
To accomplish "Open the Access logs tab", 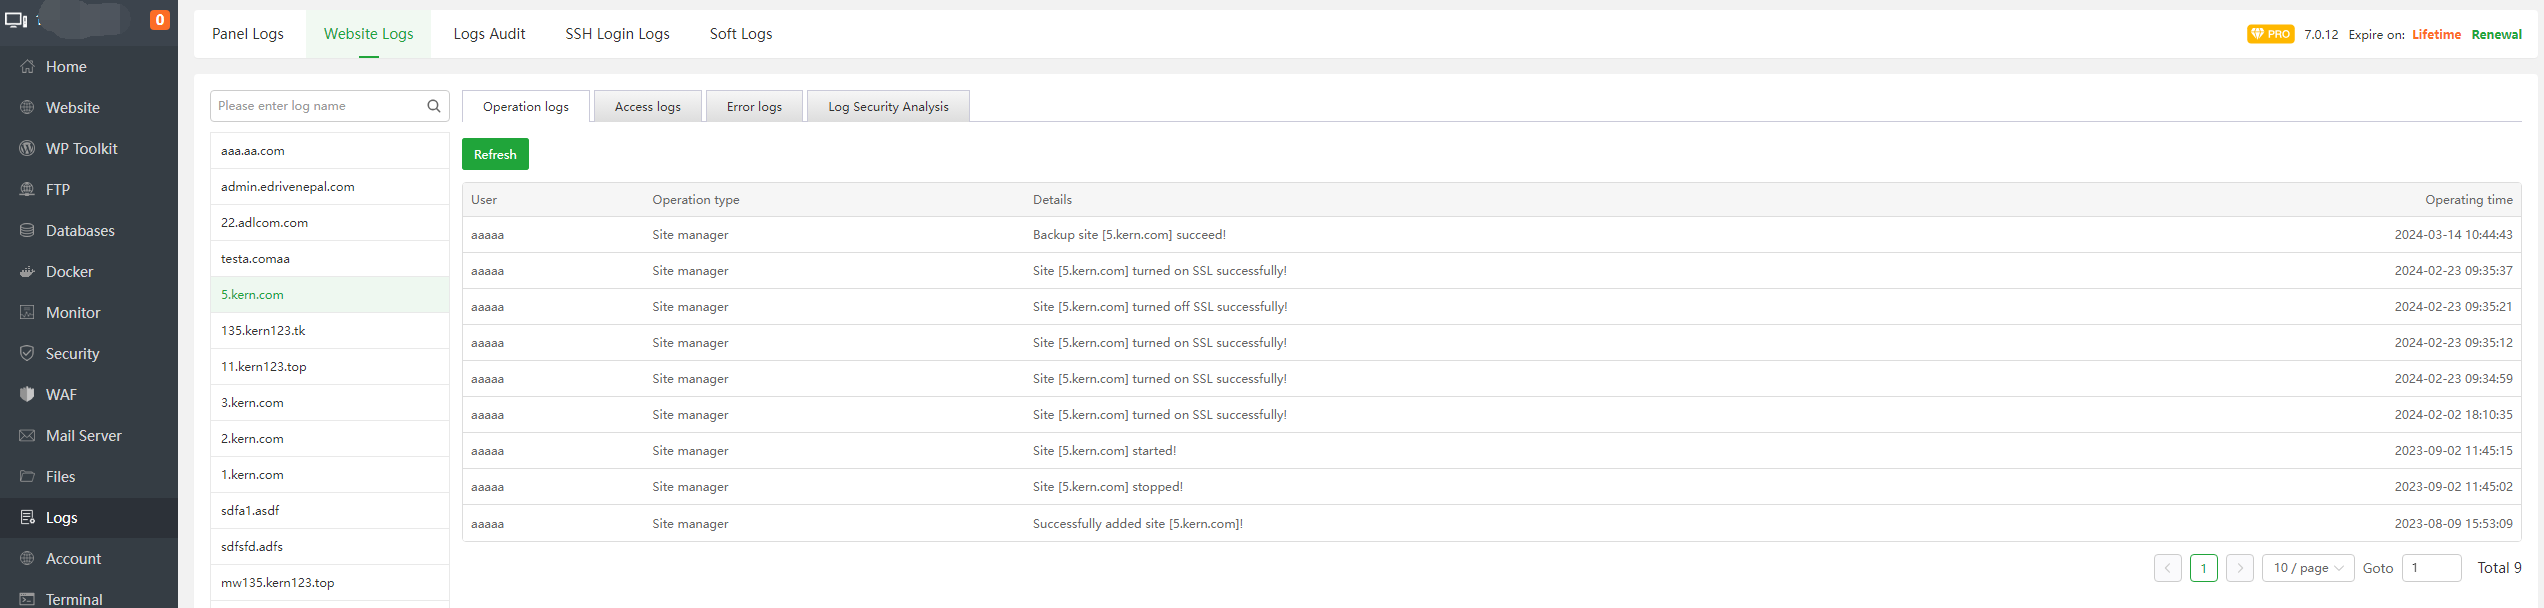I will coord(647,107).
